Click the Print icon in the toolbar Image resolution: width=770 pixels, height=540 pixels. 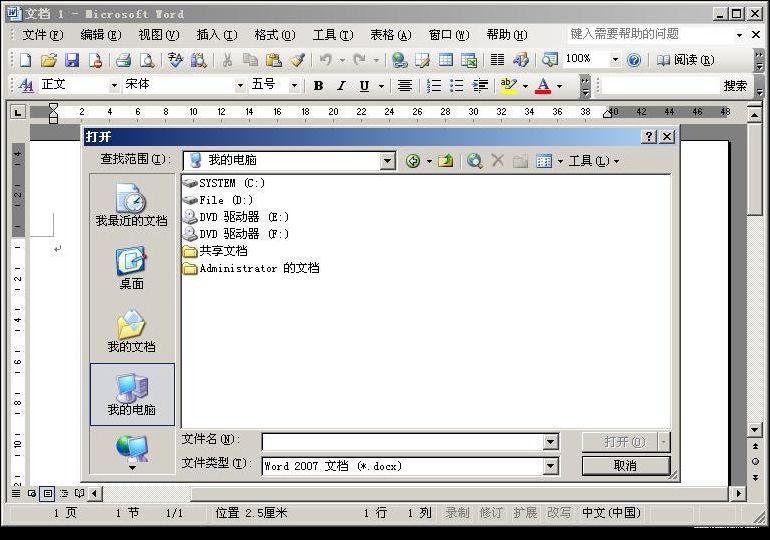coord(123,60)
